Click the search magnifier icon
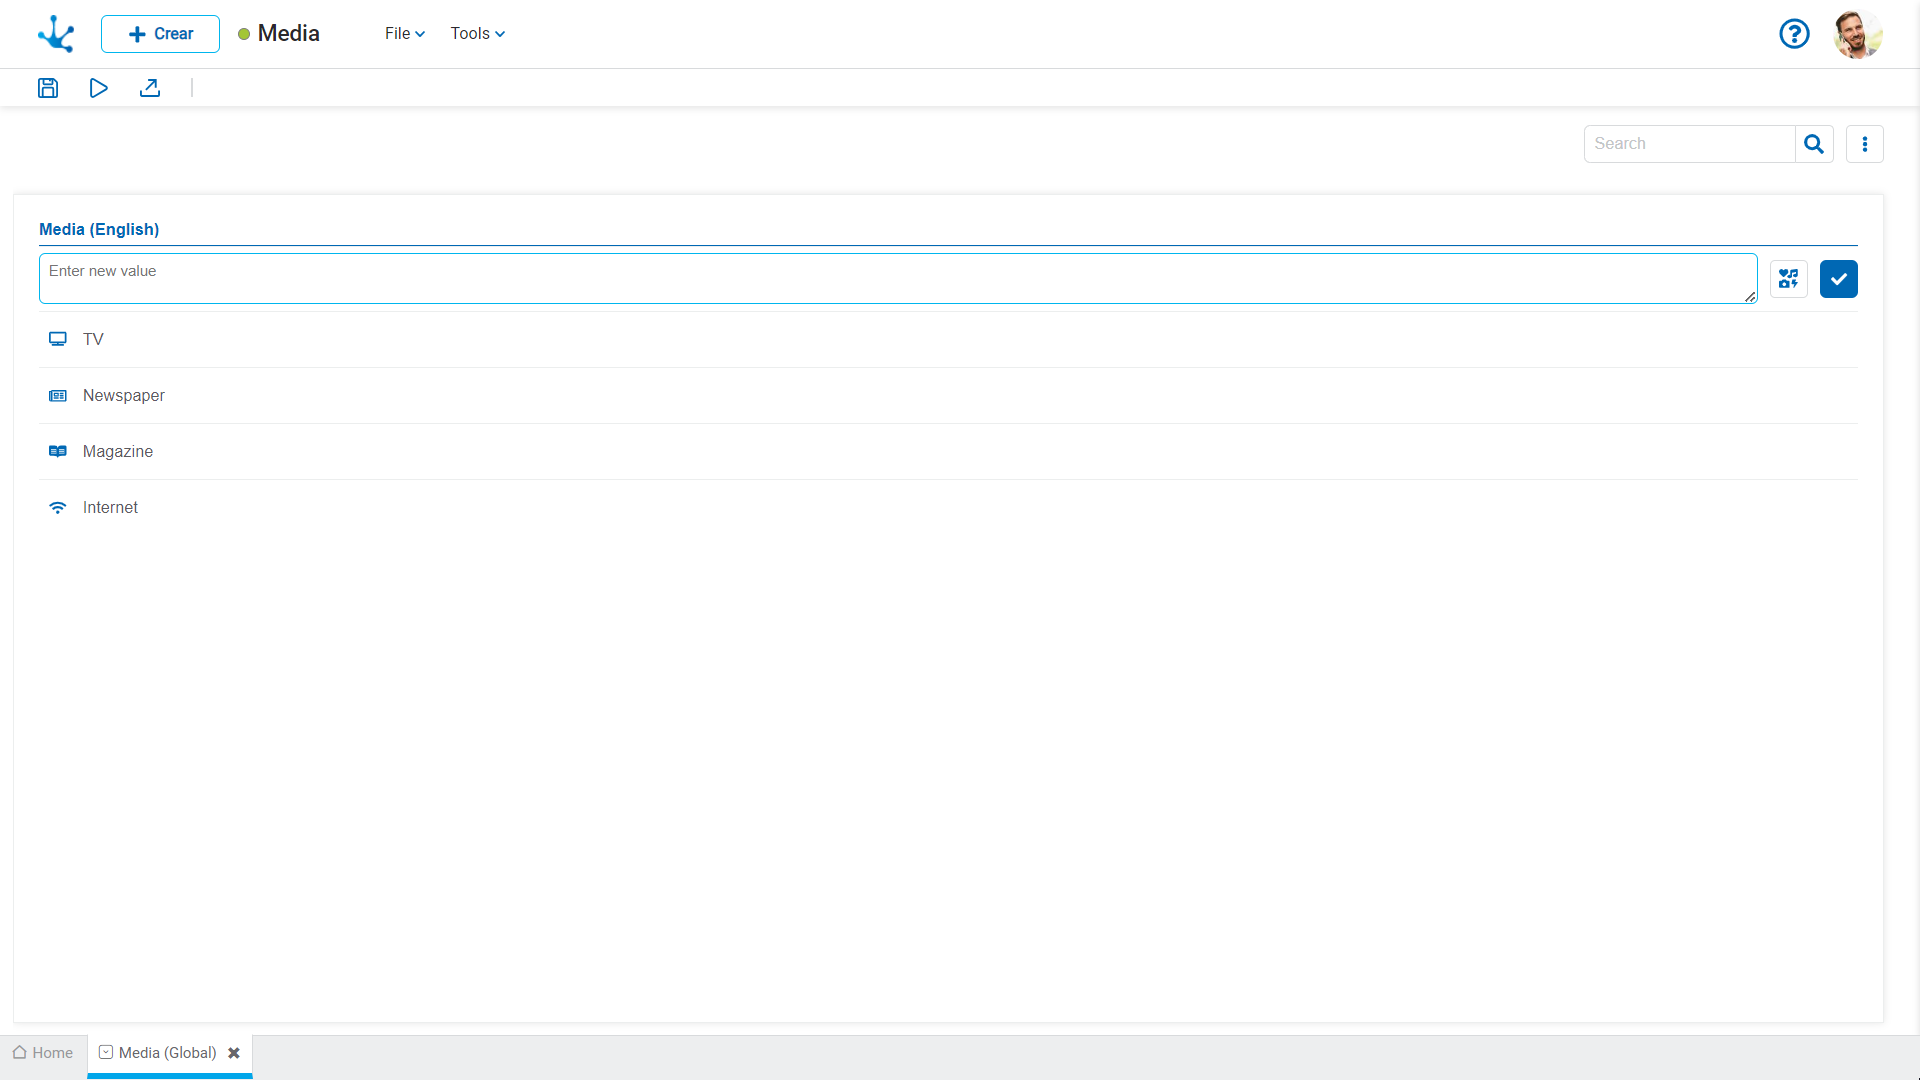Viewport: 1920px width, 1080px height. coord(1815,144)
